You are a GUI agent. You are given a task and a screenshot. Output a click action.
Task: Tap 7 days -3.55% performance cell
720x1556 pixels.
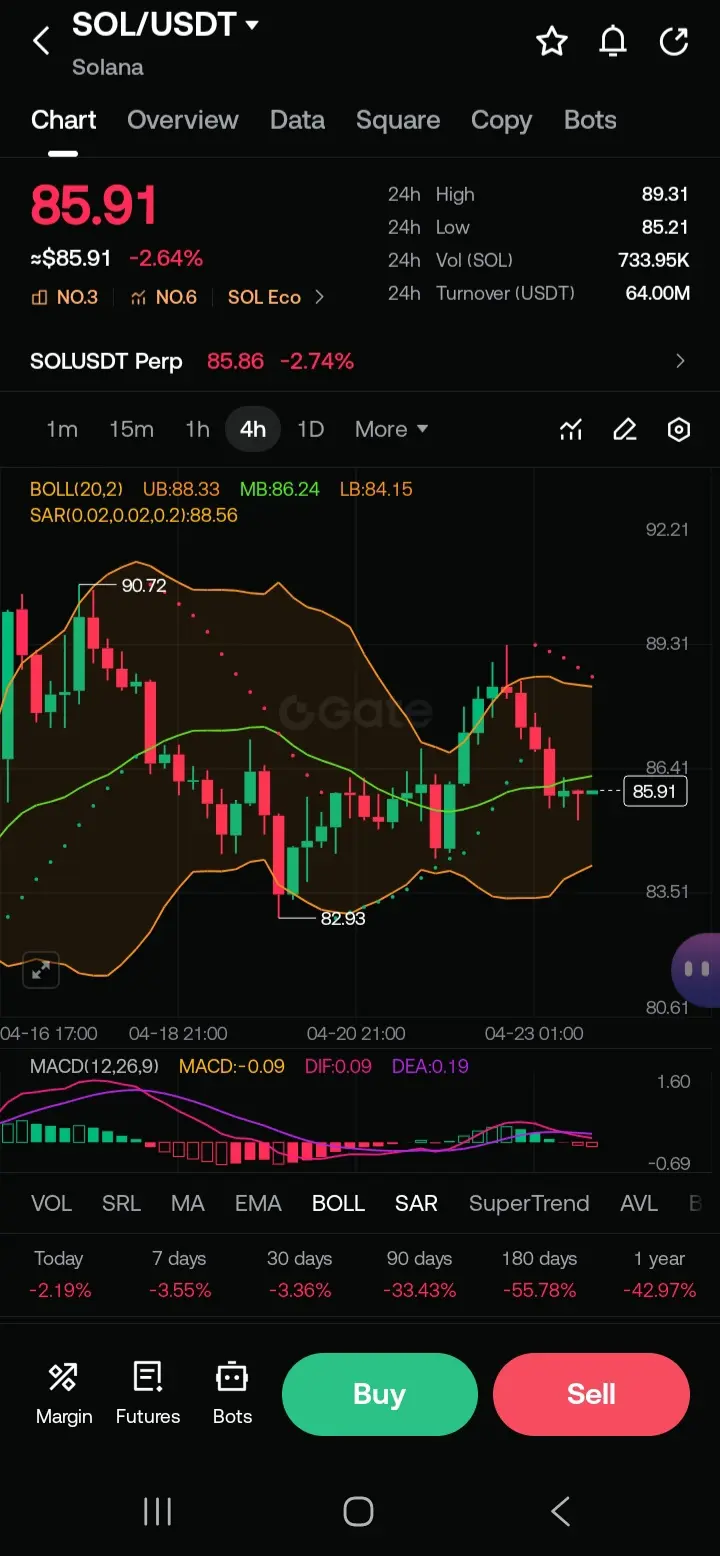[180, 1274]
